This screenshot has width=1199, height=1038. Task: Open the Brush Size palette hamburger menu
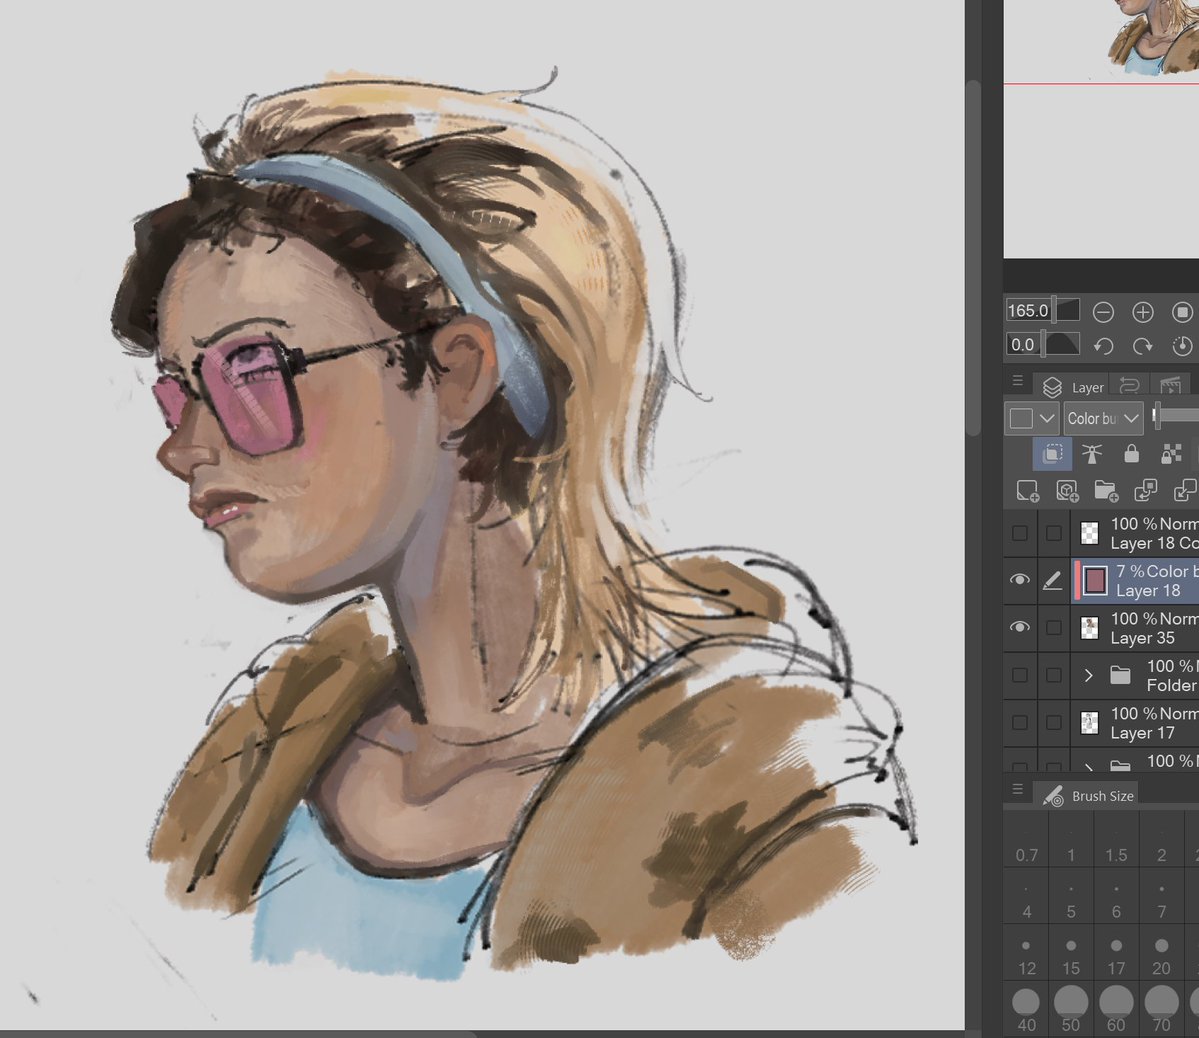(1017, 789)
